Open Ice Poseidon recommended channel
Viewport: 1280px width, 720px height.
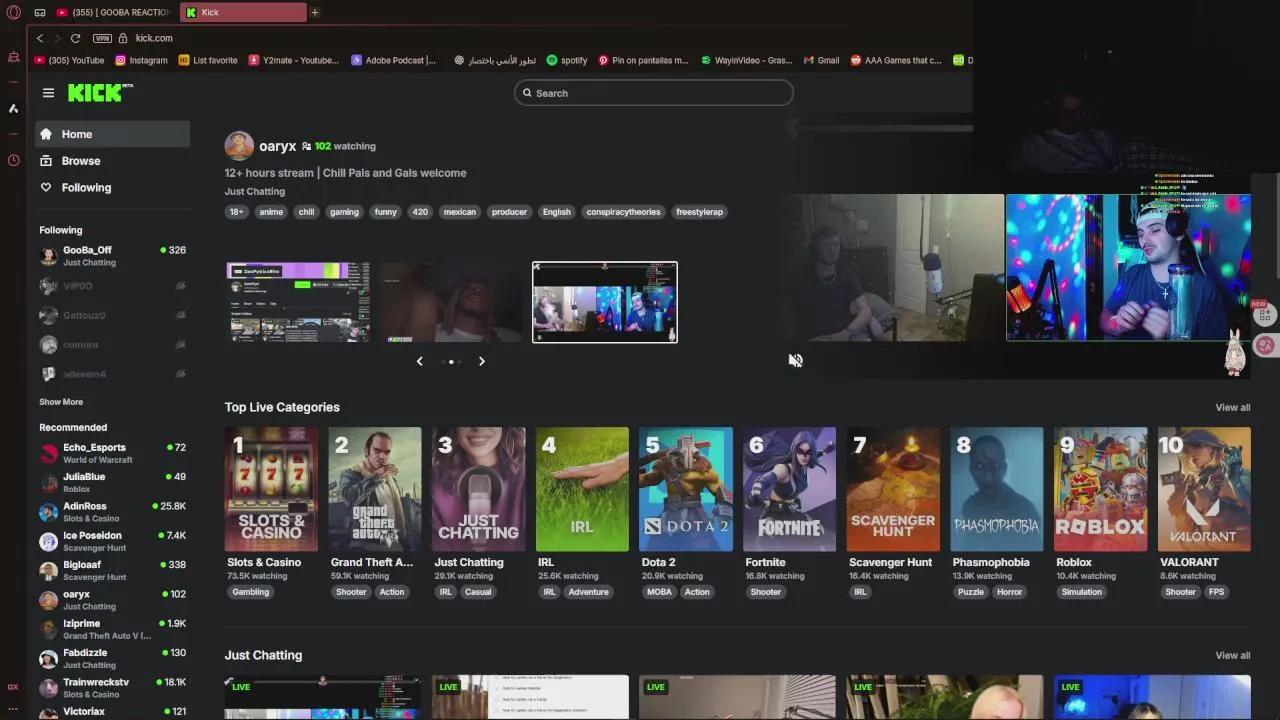tap(112, 541)
